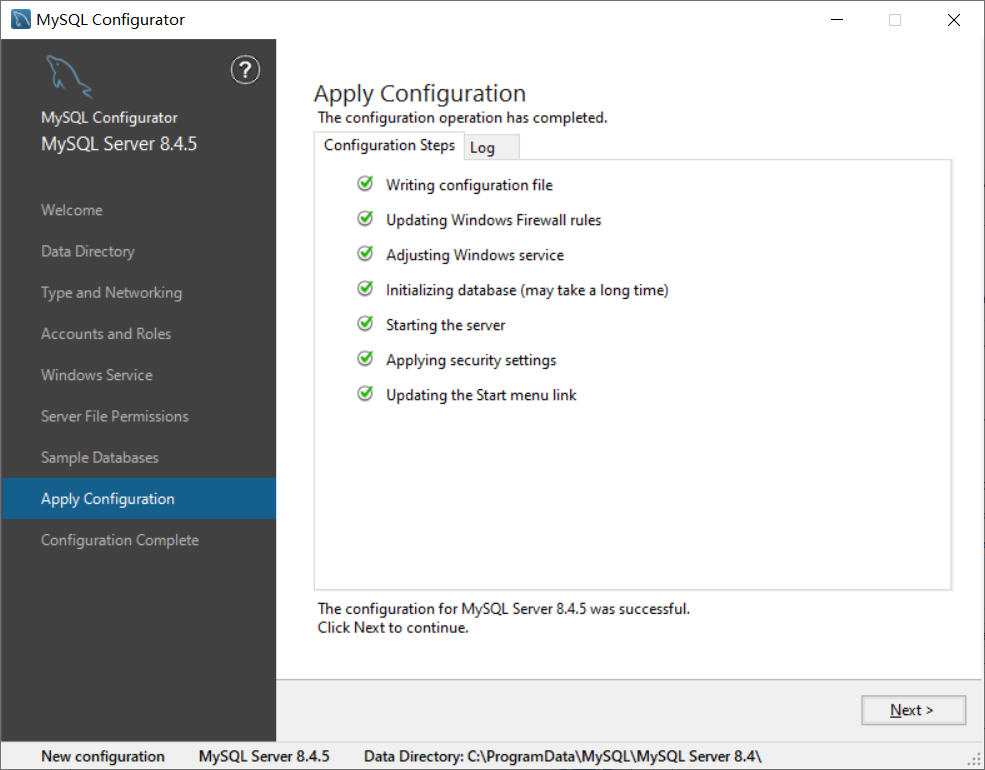Close the MySQL Configurator window
This screenshot has height=770, width=985.
[x=954, y=19]
